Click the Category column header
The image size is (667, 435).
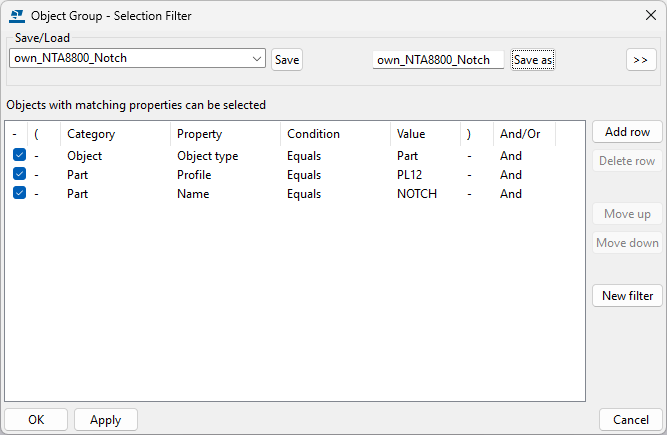click(91, 134)
